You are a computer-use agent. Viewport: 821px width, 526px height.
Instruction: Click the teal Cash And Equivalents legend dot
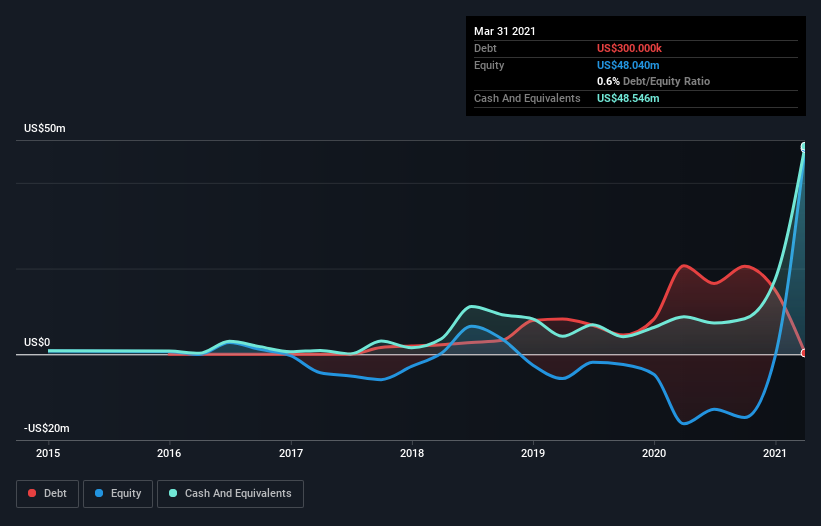(173, 493)
